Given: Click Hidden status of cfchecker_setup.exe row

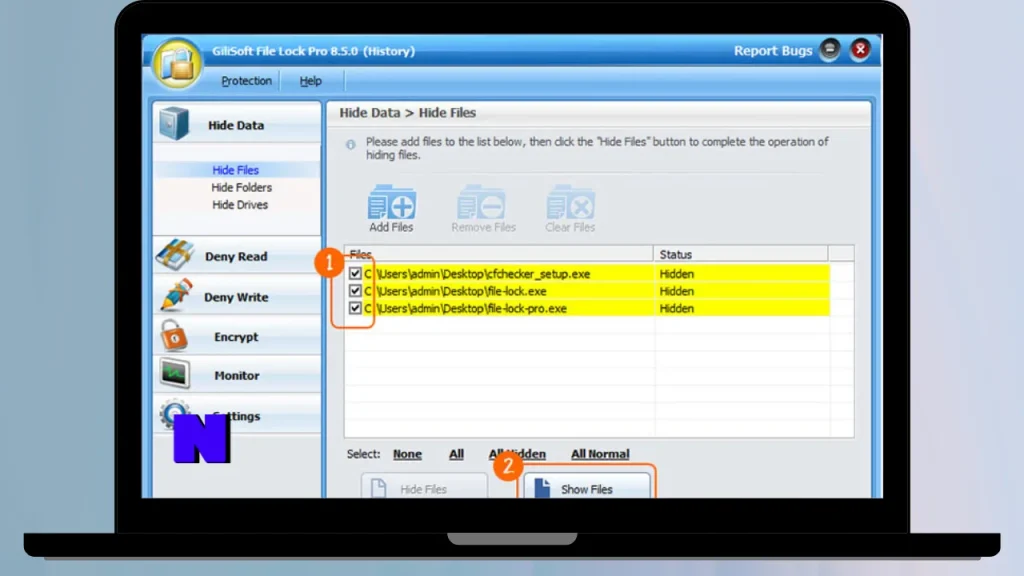Looking at the screenshot, I should pos(677,274).
